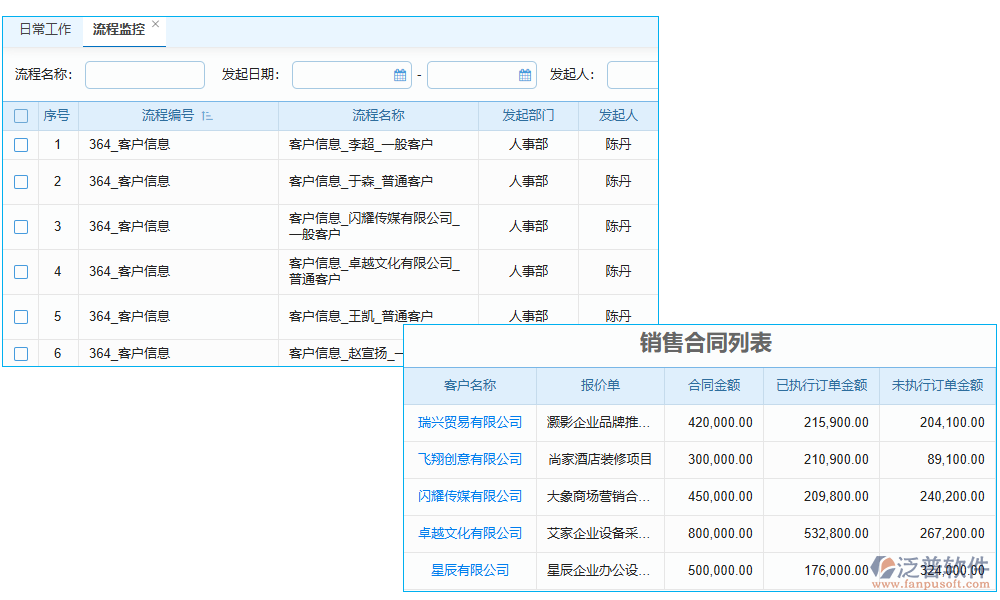The height and width of the screenshot is (600, 1000).
Task: Open 闪耀传媒有限公司 in the sales contract list
Action: (x=470, y=496)
